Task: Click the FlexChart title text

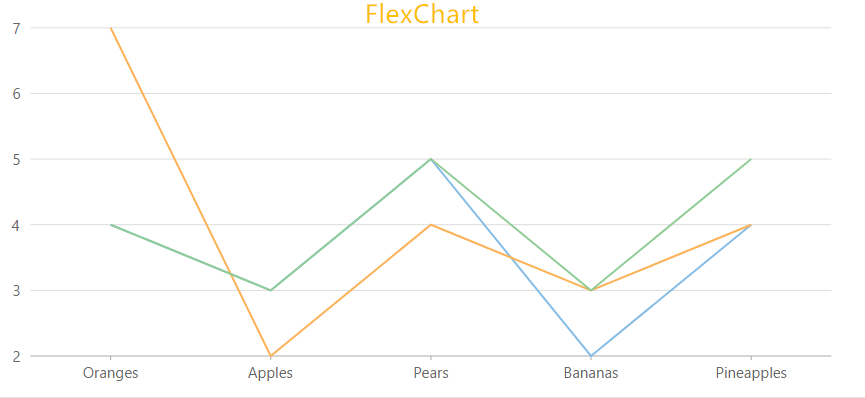Action: (422, 15)
